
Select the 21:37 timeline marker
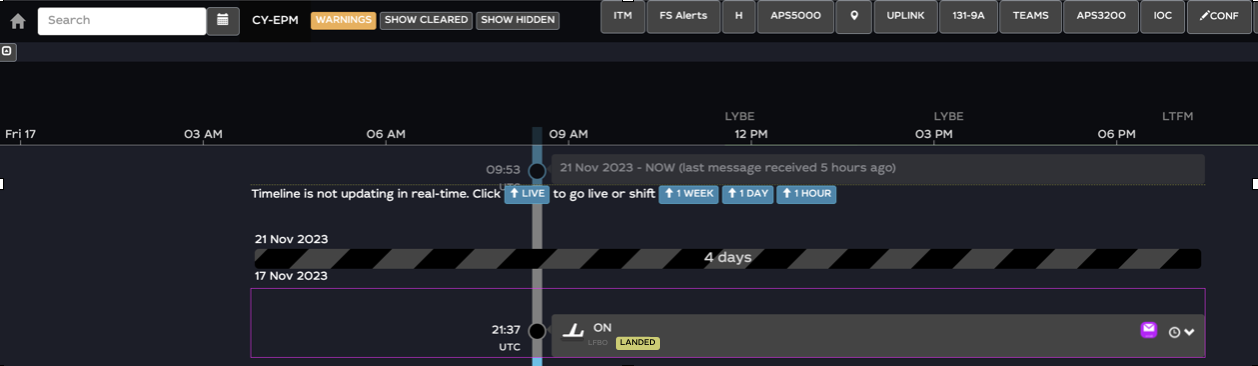(537, 331)
